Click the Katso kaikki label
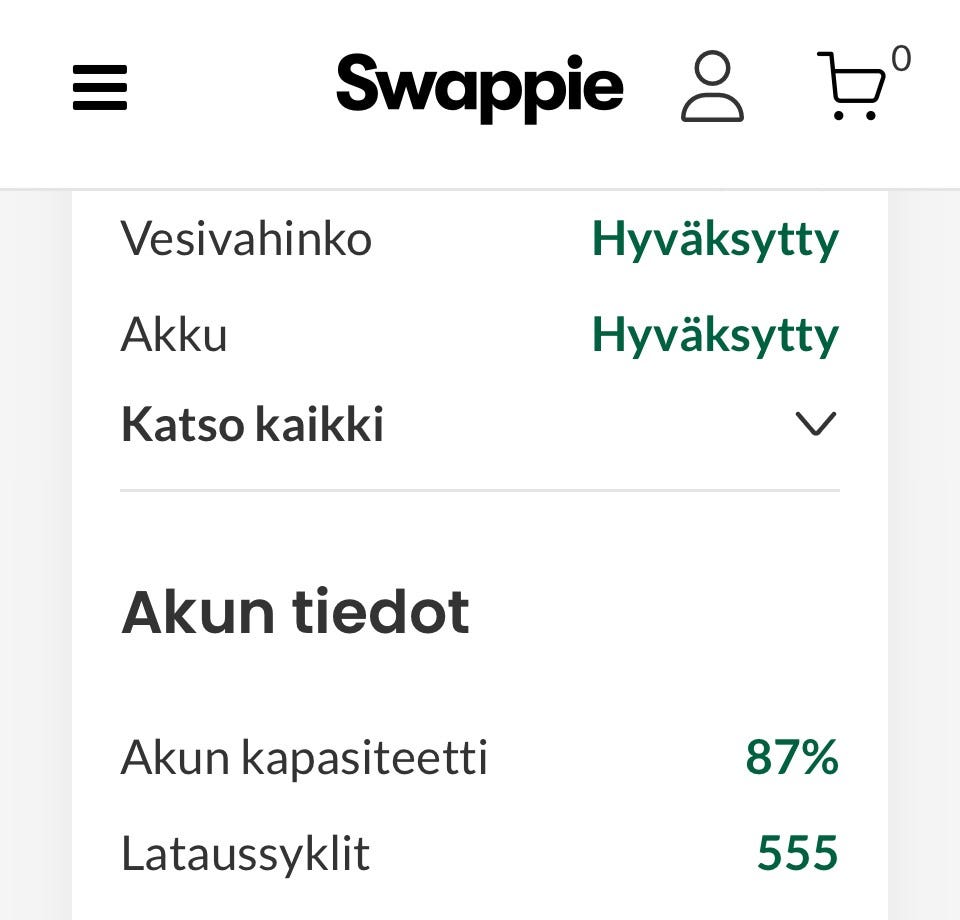 coord(252,425)
